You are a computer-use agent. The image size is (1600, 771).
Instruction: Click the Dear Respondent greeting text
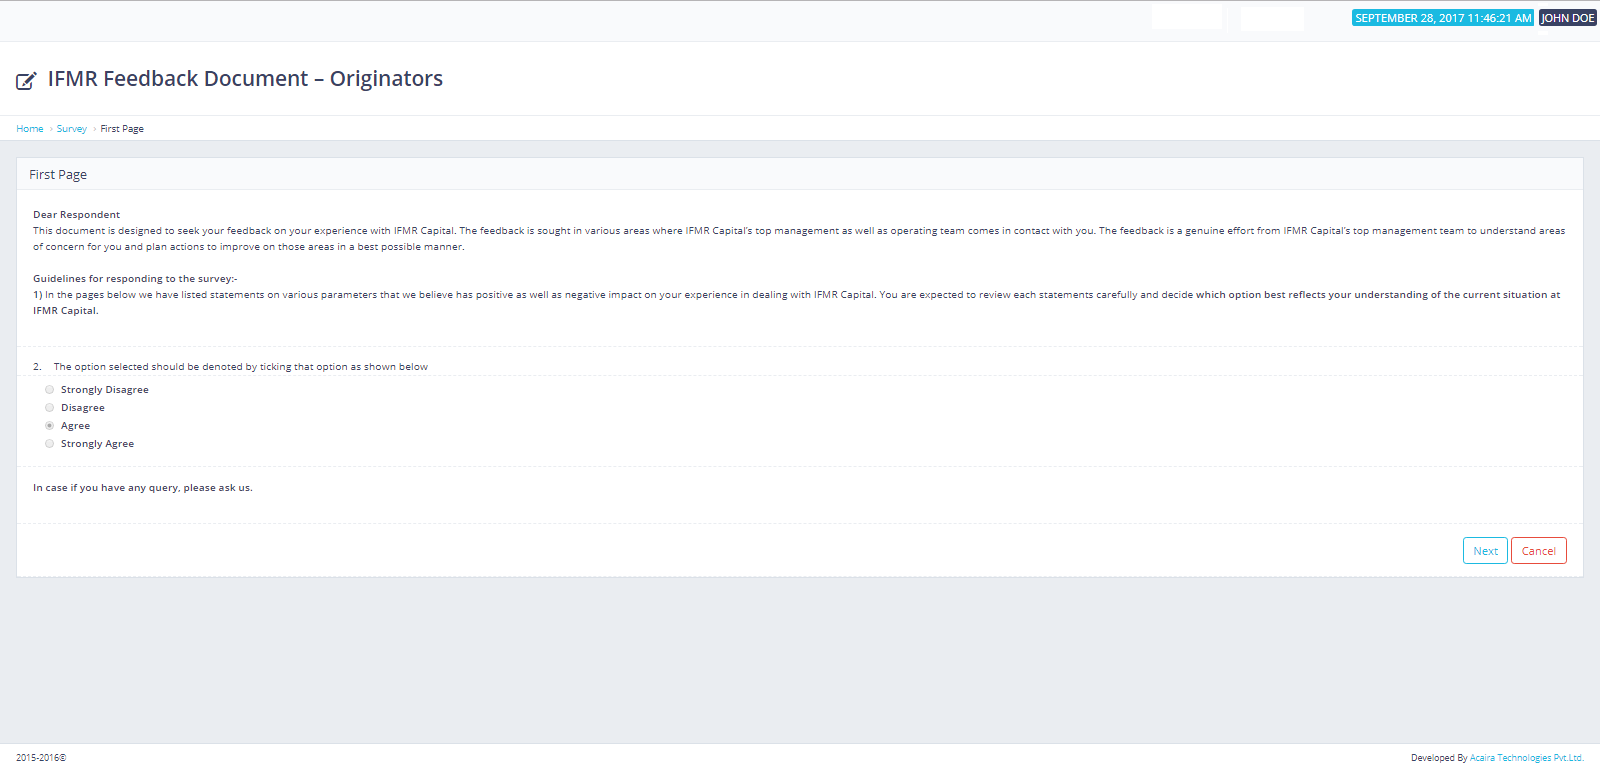pyautogui.click(x=76, y=215)
